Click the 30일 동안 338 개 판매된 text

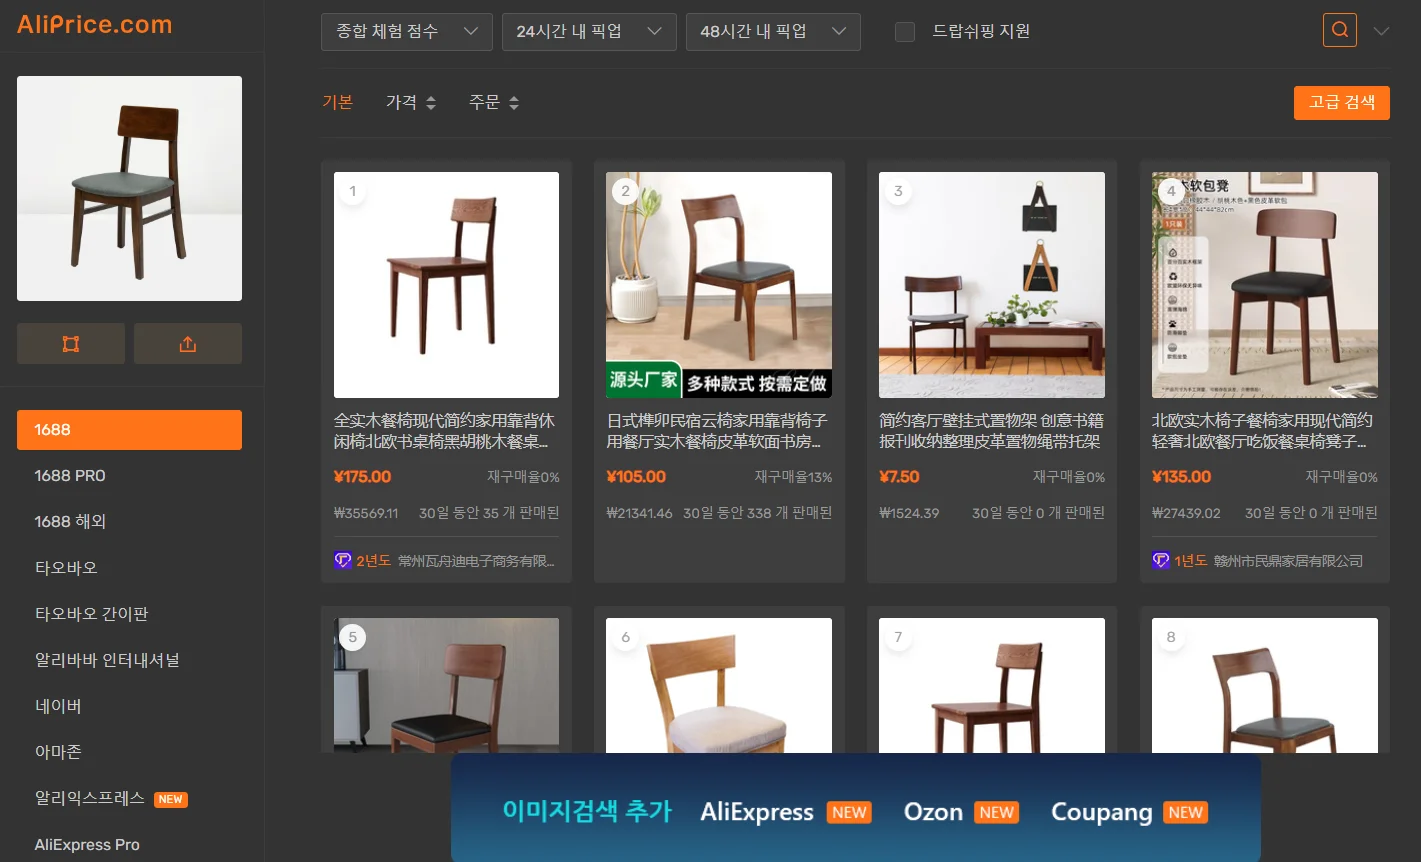[758, 513]
